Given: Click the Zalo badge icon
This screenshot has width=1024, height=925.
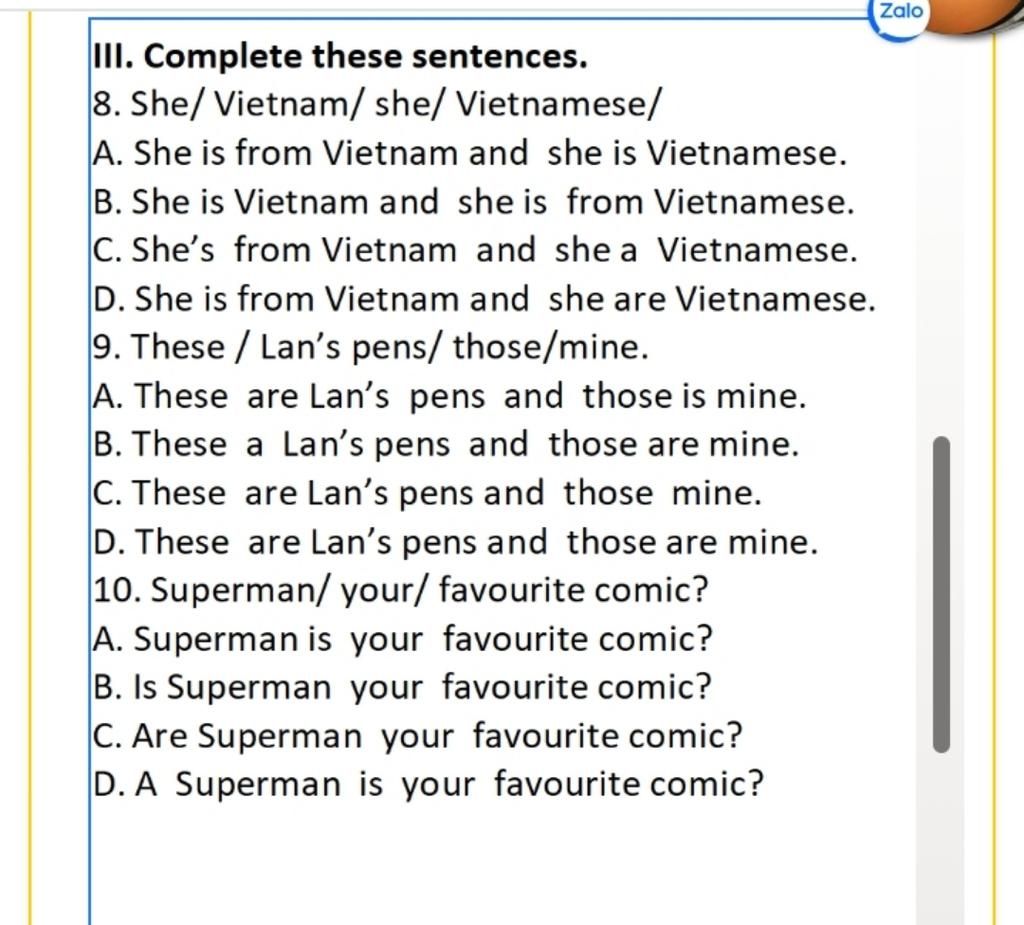Looking at the screenshot, I should click(x=901, y=13).
